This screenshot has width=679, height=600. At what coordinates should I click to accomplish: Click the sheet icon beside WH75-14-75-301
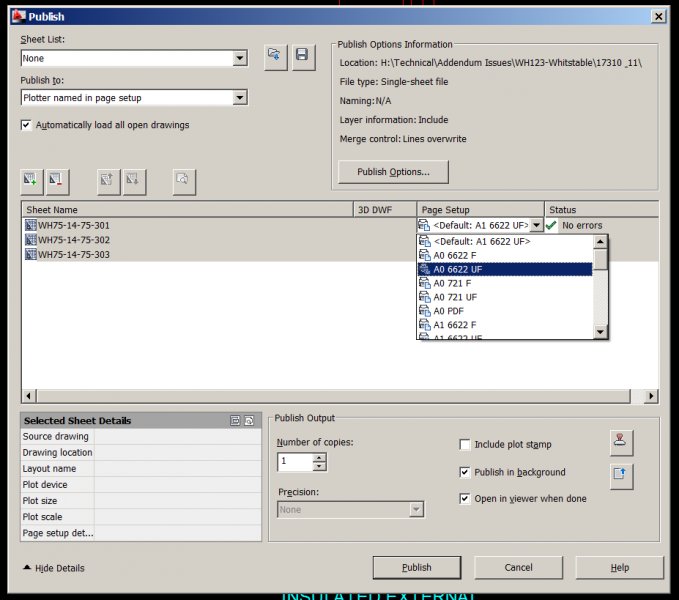(31, 225)
